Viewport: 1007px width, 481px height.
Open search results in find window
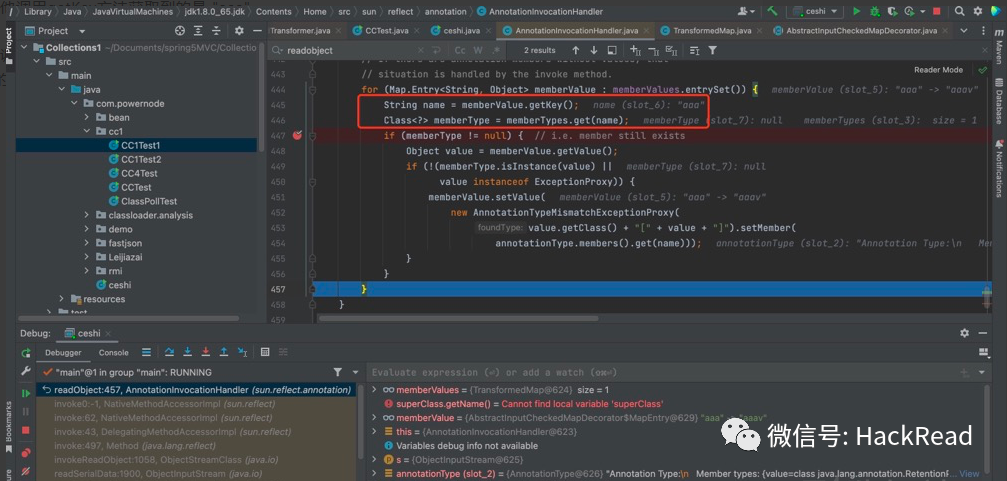611,50
